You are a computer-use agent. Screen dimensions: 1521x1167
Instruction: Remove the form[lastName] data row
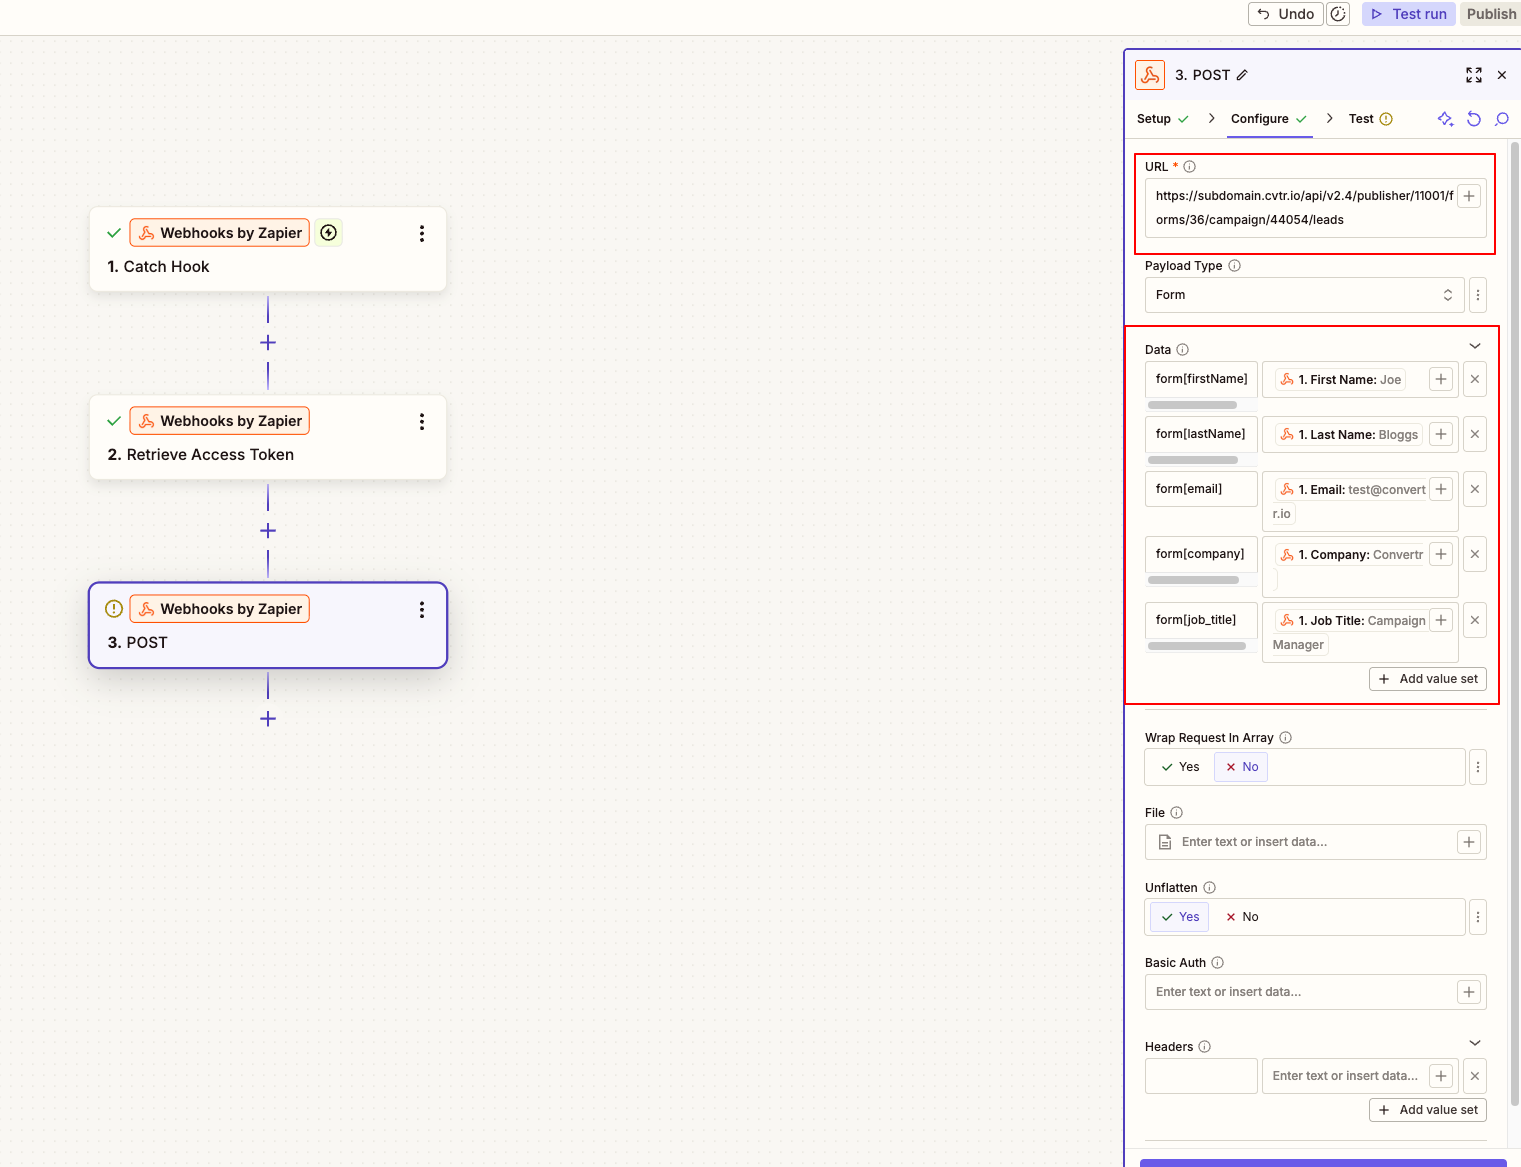coord(1475,434)
